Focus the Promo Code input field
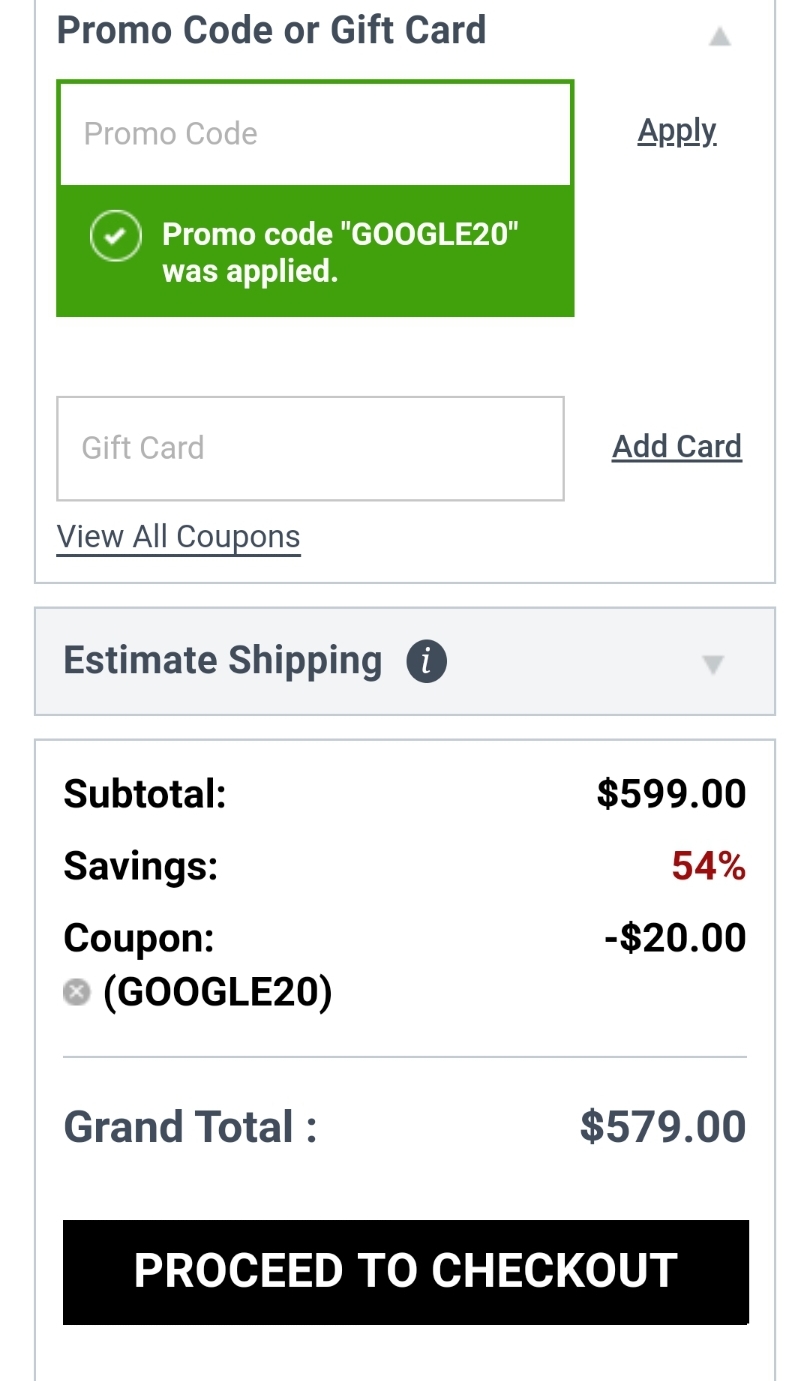 (315, 134)
